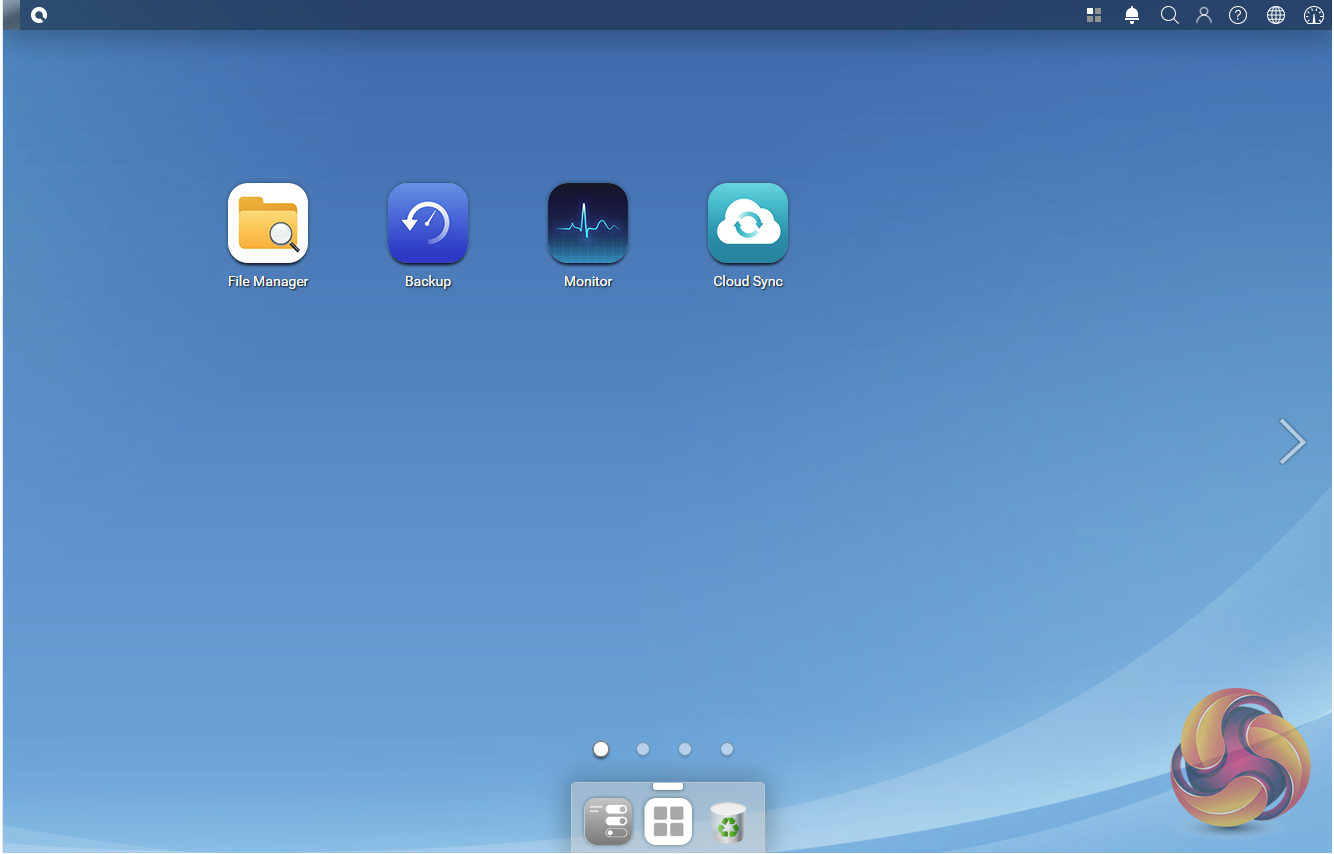Viewport: 1334px width, 854px height.
Task: Open help with the question mark icon
Action: [x=1238, y=15]
